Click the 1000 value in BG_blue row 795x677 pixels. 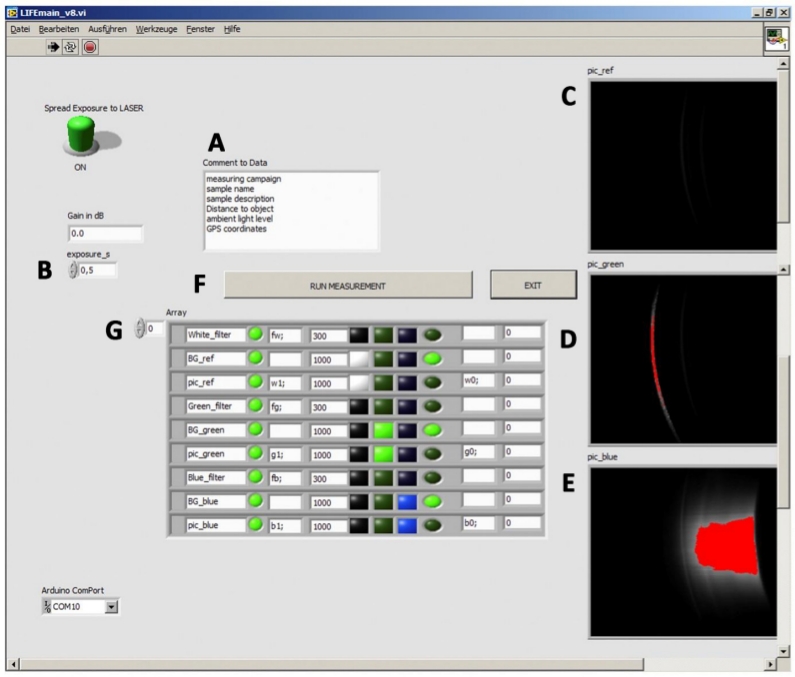(x=329, y=503)
